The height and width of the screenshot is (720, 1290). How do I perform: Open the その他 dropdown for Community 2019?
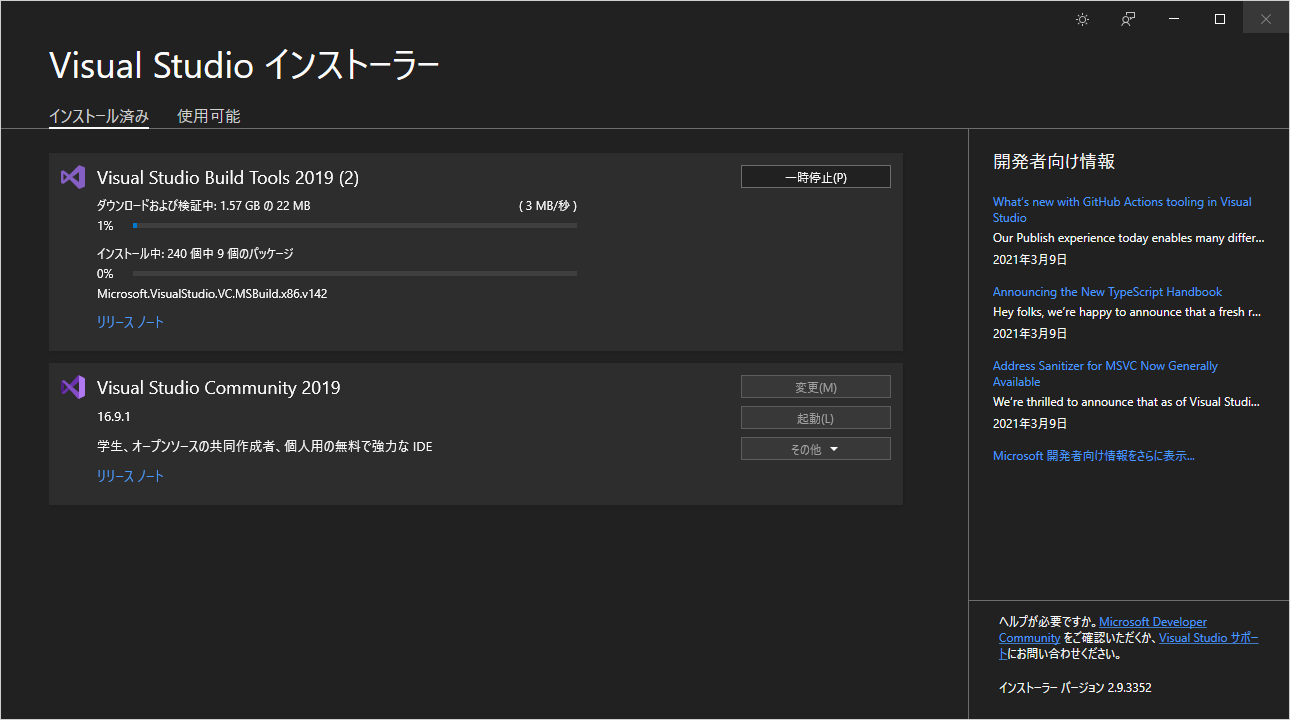coord(816,449)
